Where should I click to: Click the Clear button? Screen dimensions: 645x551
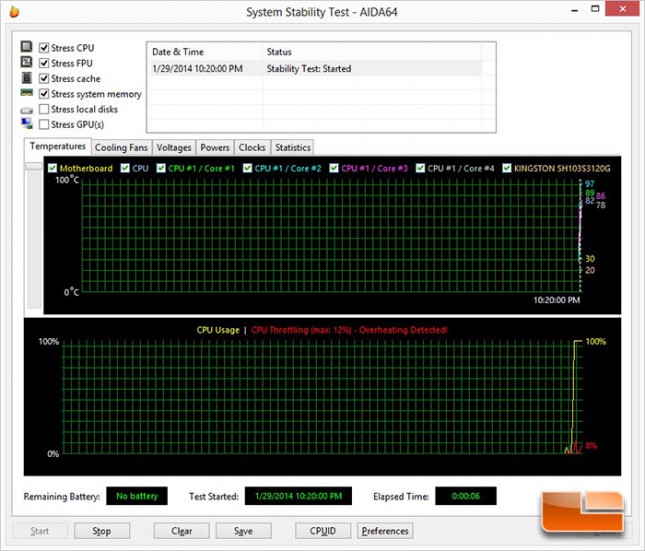point(181,531)
